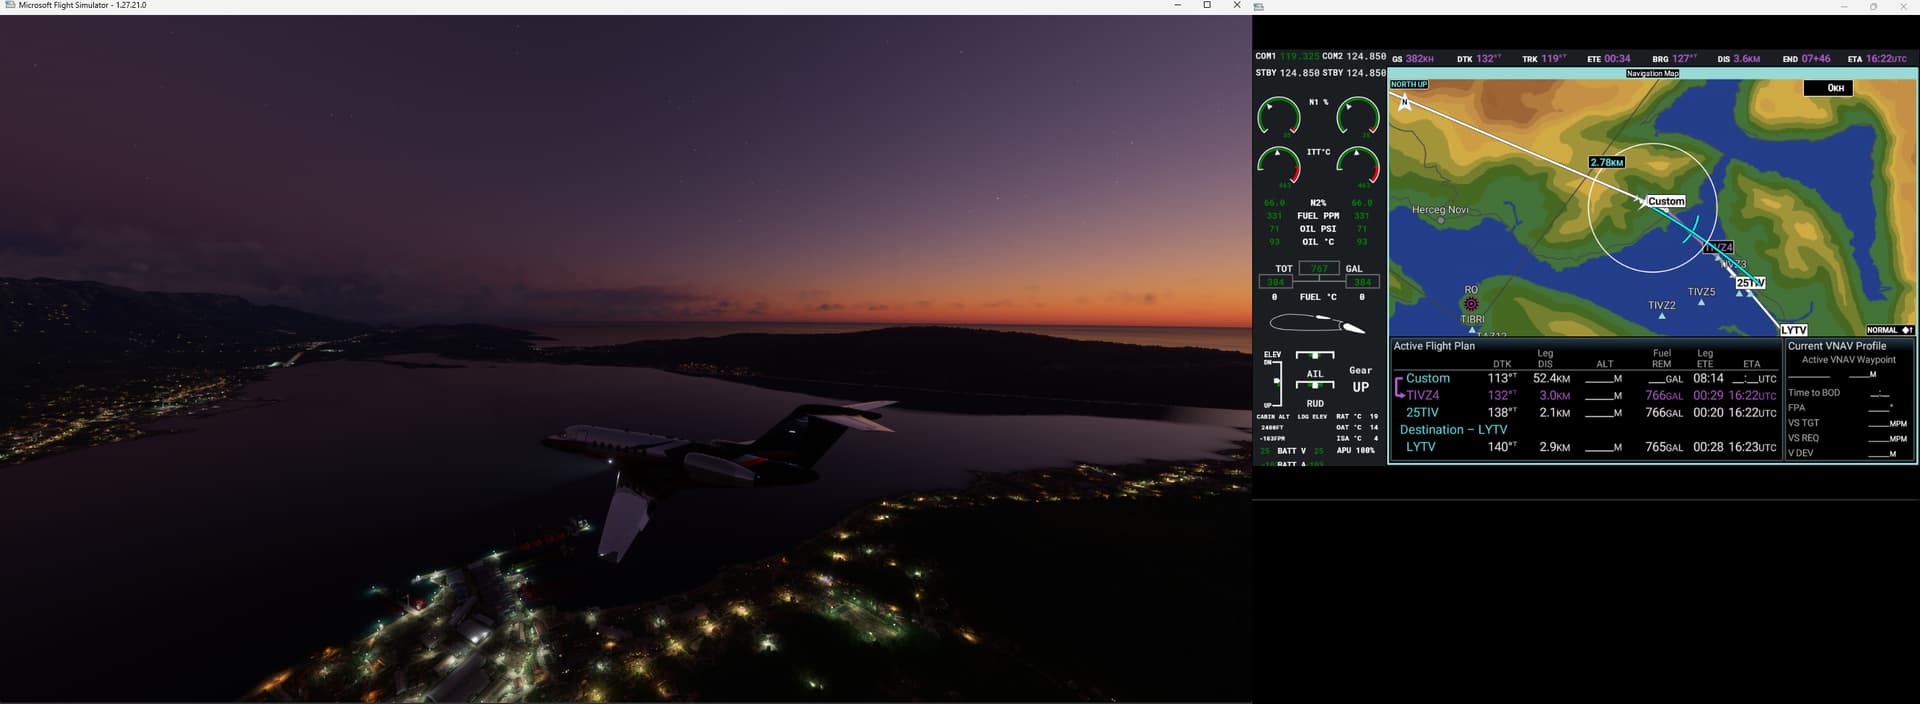Click the right ITT °C engine gauge

1358,166
